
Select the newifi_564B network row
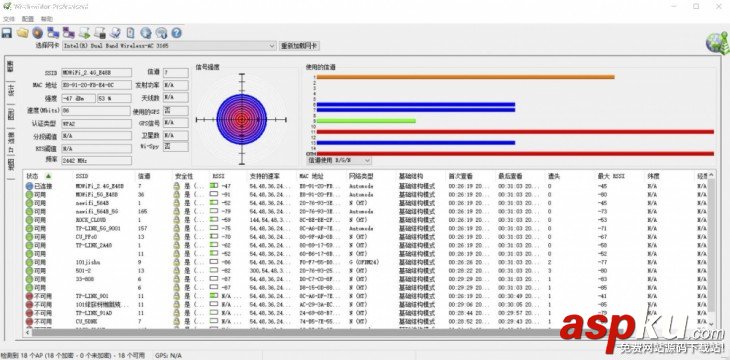click(x=366, y=203)
